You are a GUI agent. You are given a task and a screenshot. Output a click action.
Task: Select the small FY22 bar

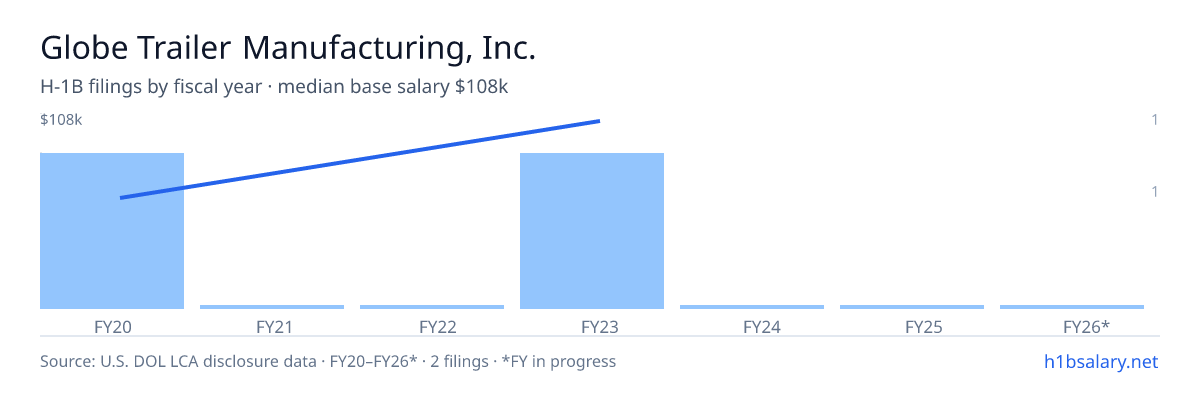(432, 307)
